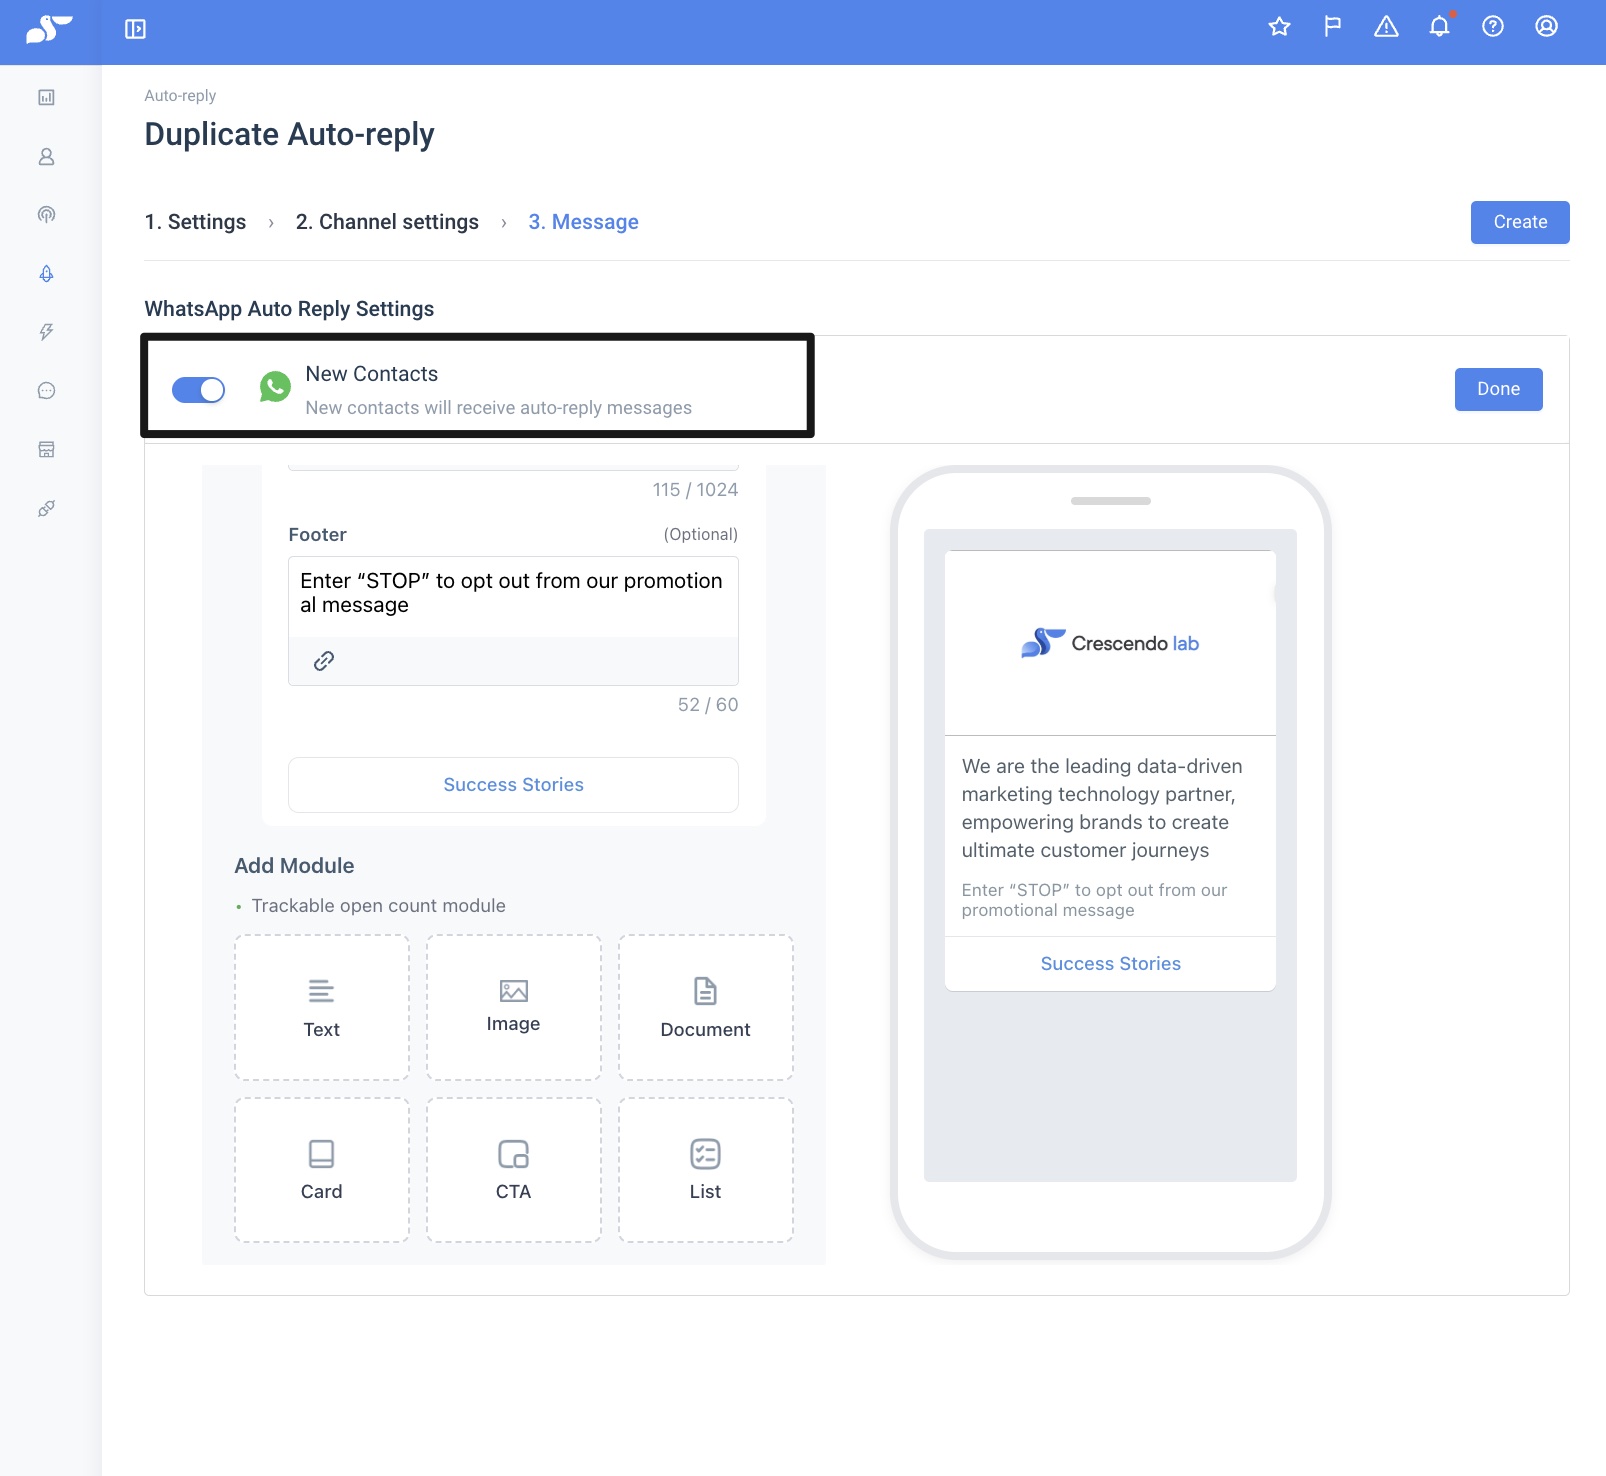Add a Document module

[706, 1008]
